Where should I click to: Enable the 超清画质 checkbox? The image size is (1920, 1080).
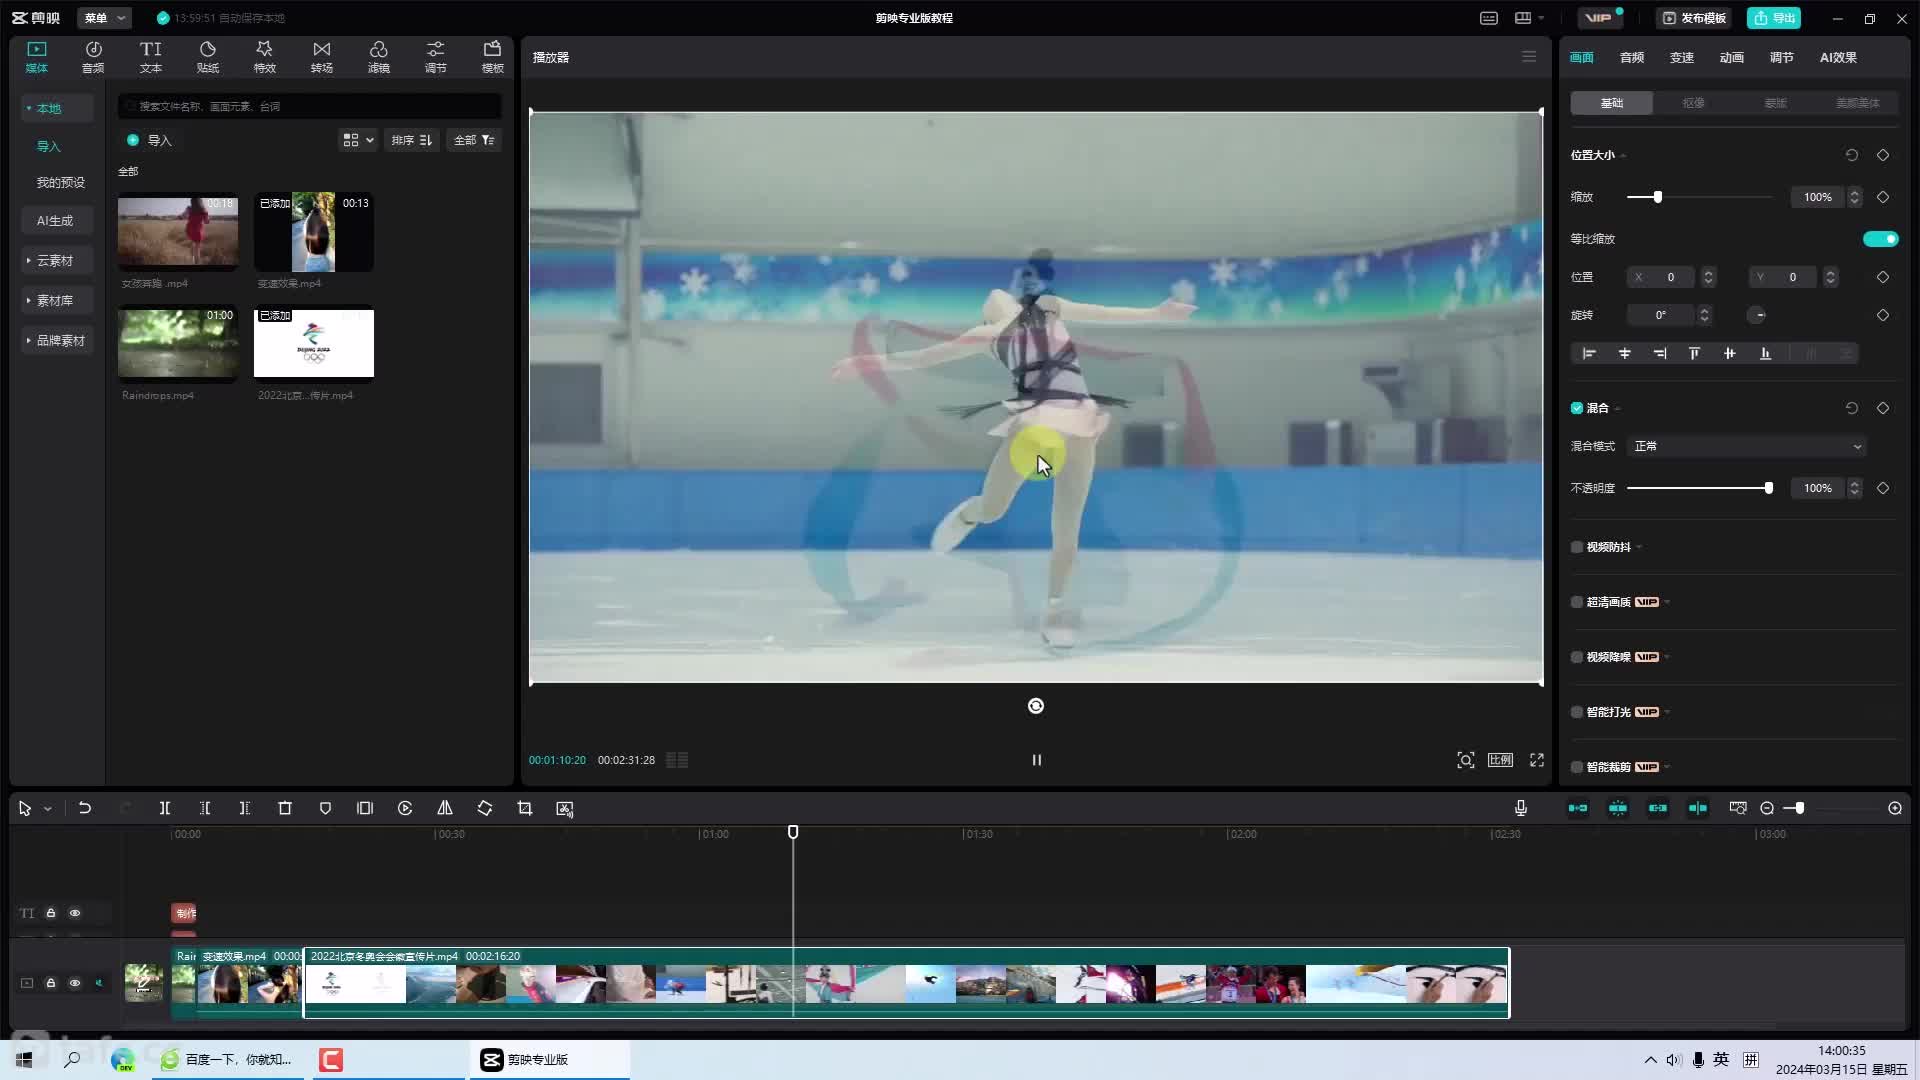point(1577,602)
